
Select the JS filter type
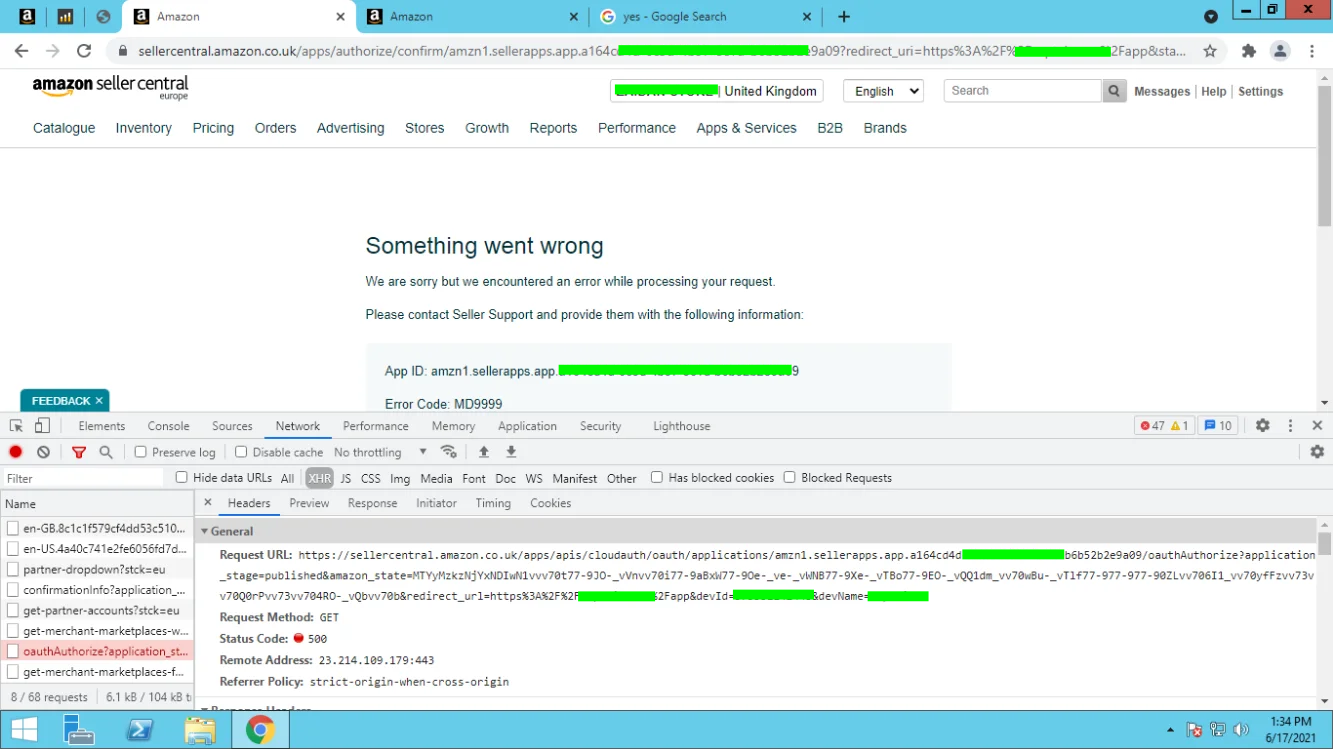pyautogui.click(x=346, y=478)
